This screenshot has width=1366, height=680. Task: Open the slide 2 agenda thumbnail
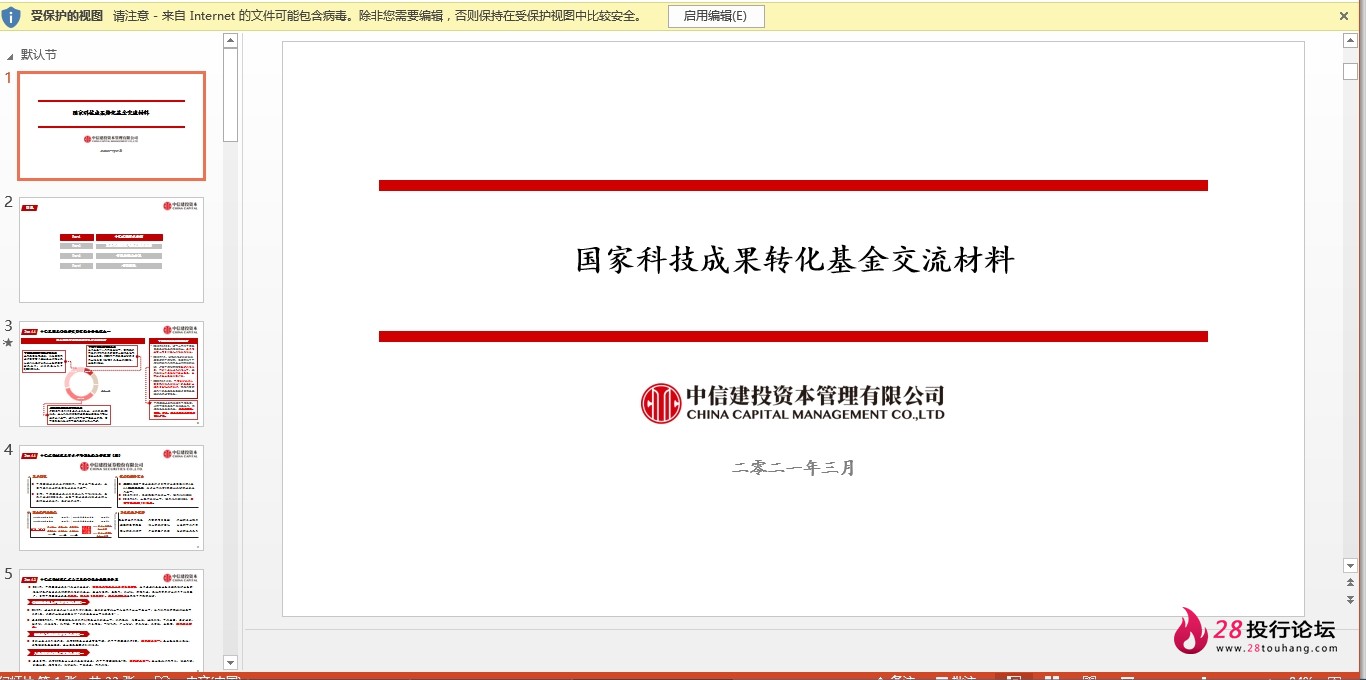[x=112, y=250]
